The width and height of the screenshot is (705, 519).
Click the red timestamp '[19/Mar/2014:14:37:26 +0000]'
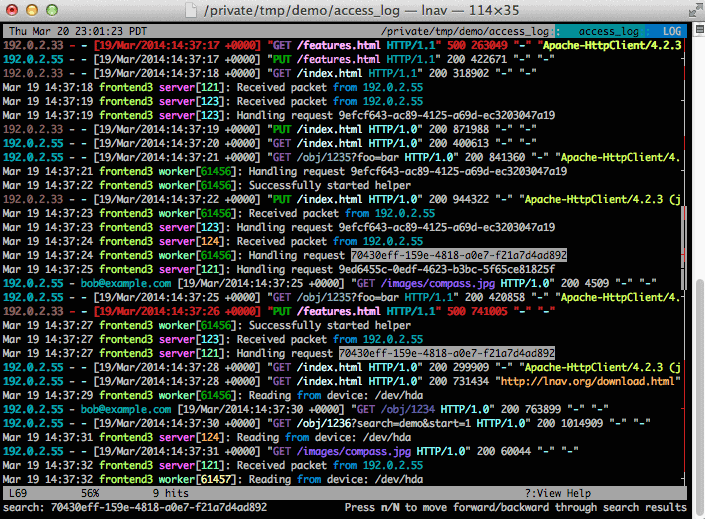click(x=177, y=311)
